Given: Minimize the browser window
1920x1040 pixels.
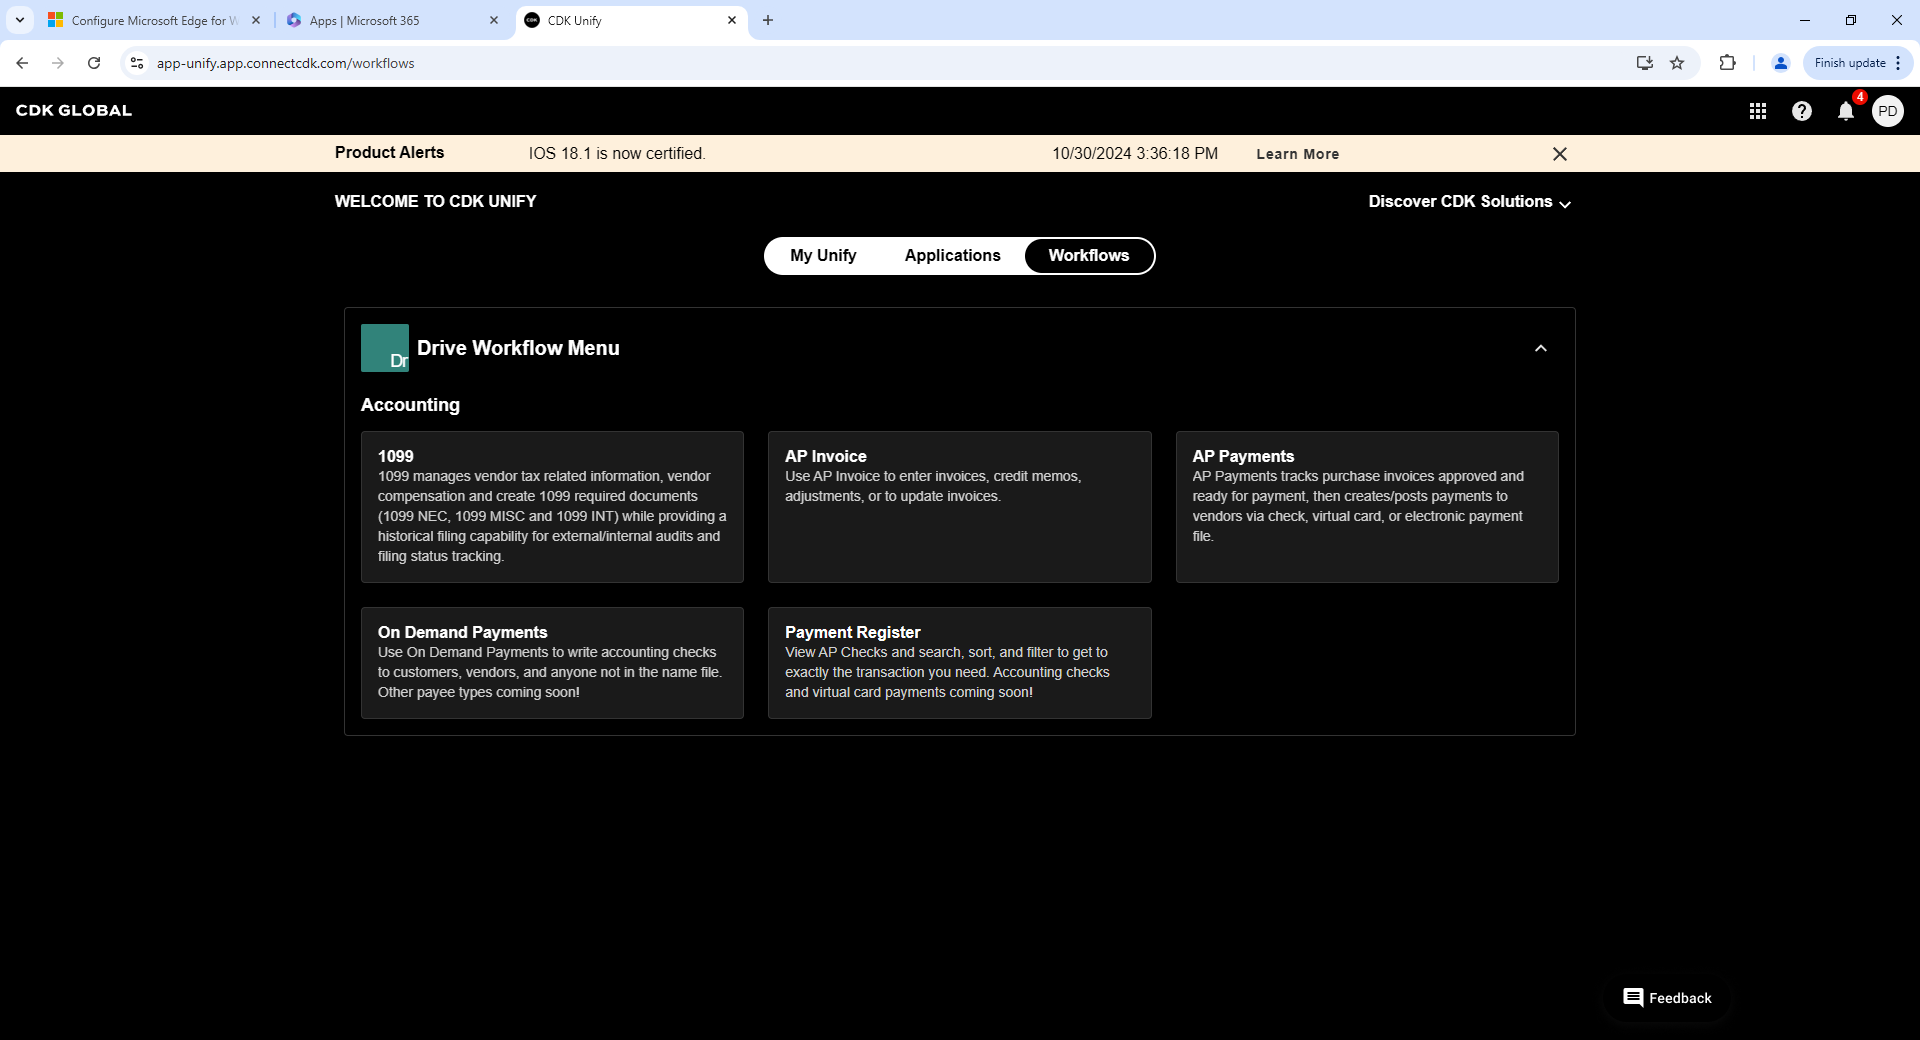Looking at the screenshot, I should [x=1805, y=20].
